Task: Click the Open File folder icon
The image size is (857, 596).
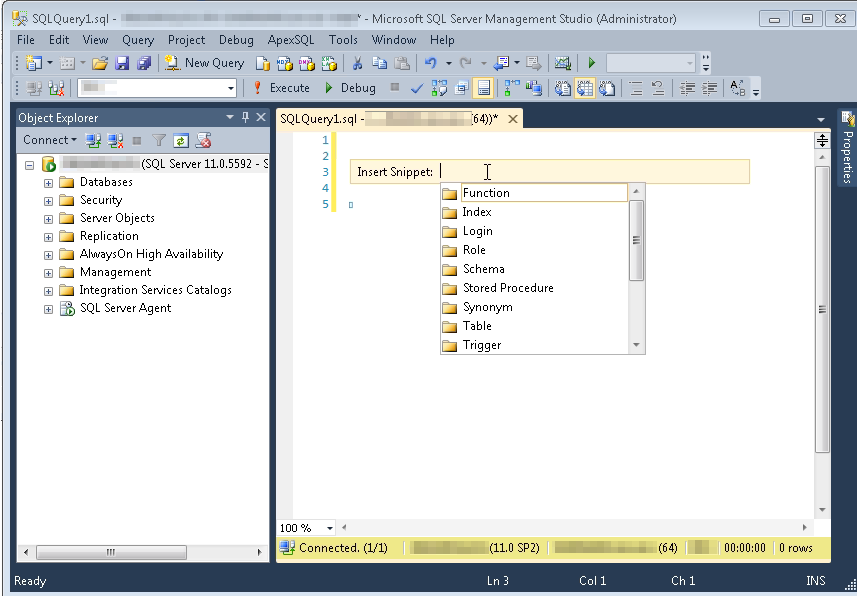Action: 99,63
